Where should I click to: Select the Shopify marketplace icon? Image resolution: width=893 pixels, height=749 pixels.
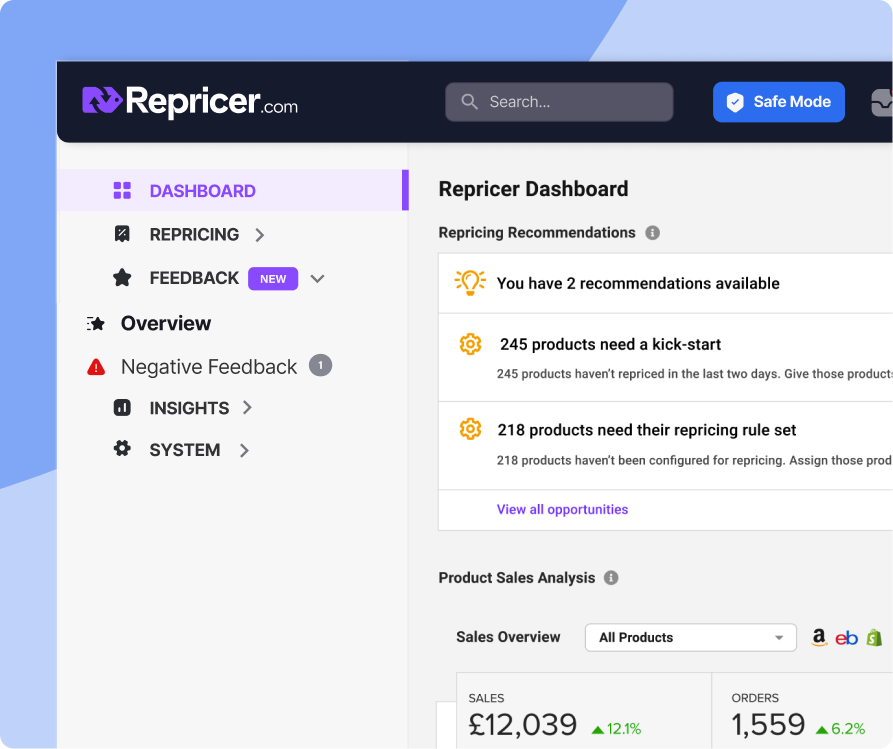(874, 637)
